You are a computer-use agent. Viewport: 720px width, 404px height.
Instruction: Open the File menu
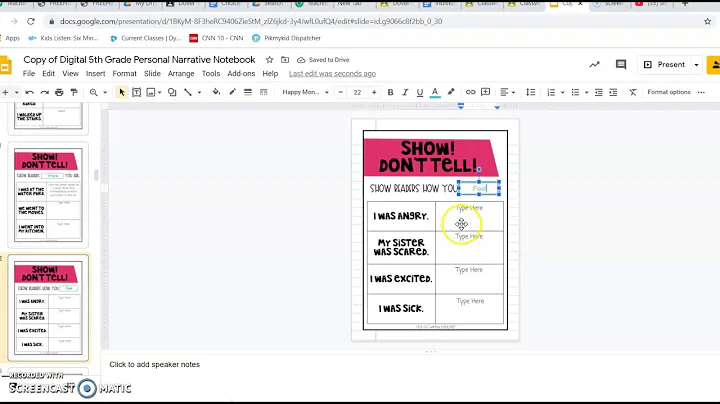[29, 73]
